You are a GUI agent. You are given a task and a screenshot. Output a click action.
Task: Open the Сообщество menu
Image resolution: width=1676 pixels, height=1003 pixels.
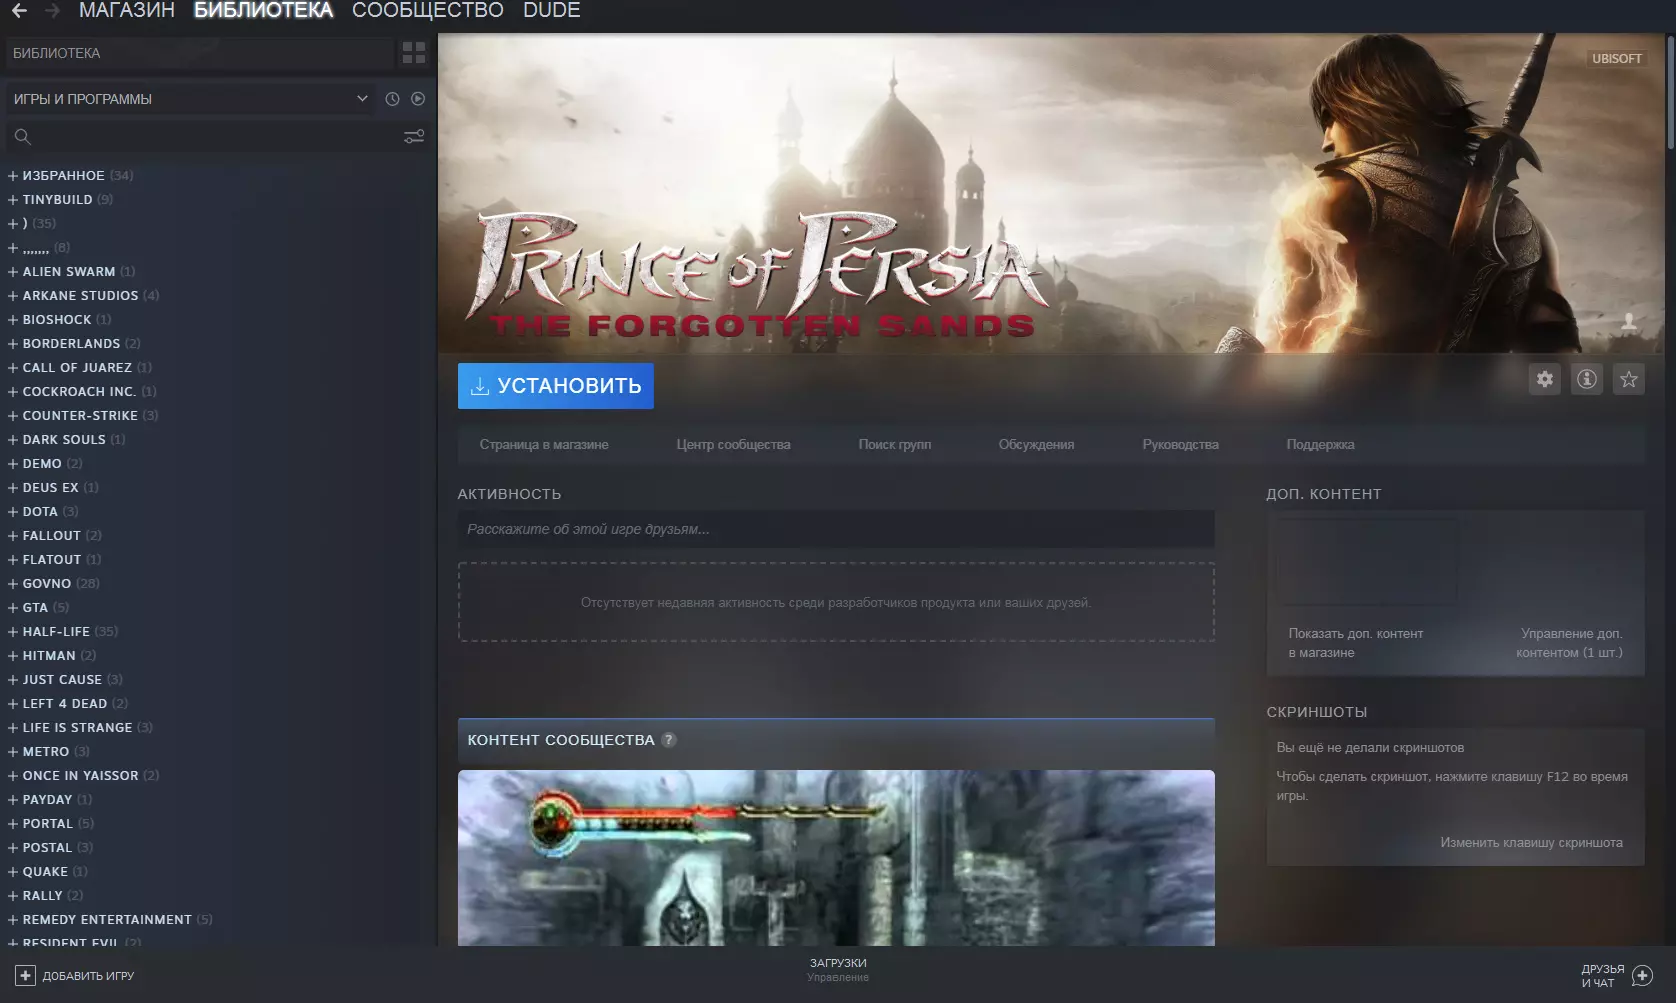[428, 11]
